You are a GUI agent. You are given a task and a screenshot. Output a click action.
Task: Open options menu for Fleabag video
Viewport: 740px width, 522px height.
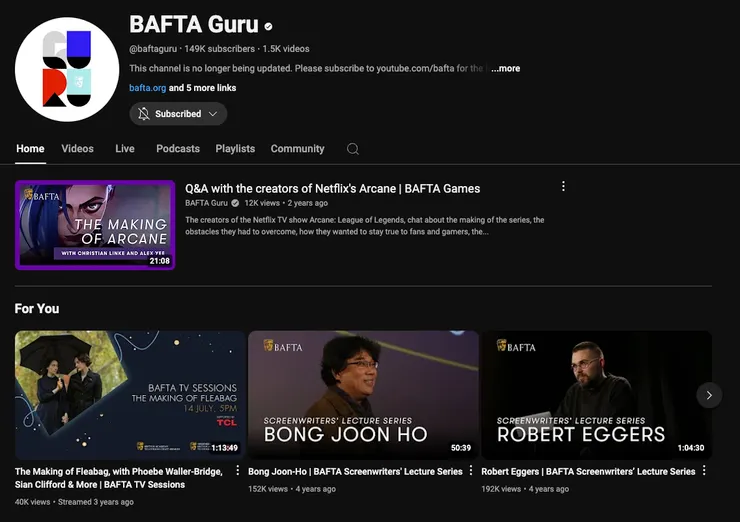pyautogui.click(x=237, y=471)
